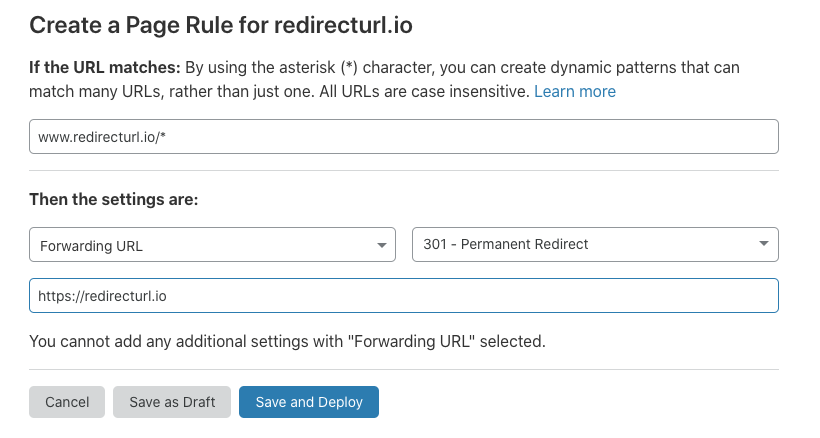Click the note about no additional settings
The image size is (820, 438).
[287, 341]
